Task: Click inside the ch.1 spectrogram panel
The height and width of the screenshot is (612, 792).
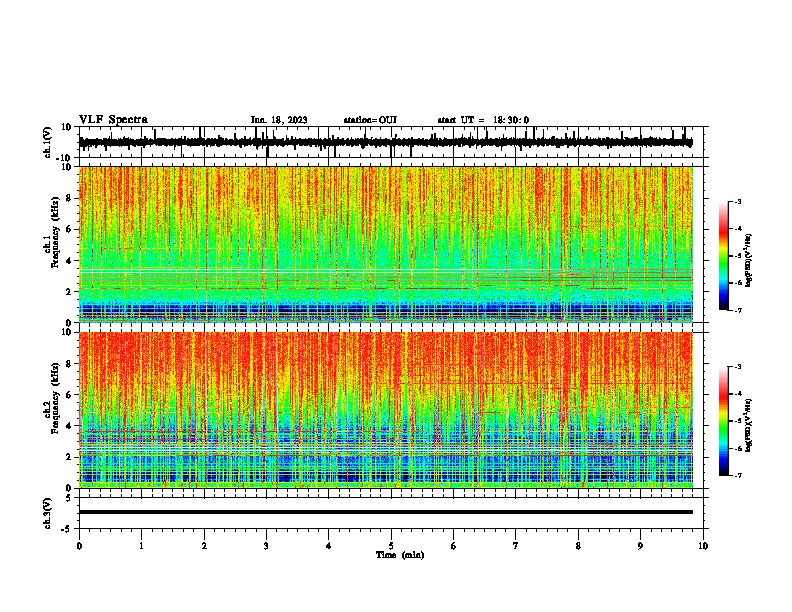Action: click(x=385, y=244)
